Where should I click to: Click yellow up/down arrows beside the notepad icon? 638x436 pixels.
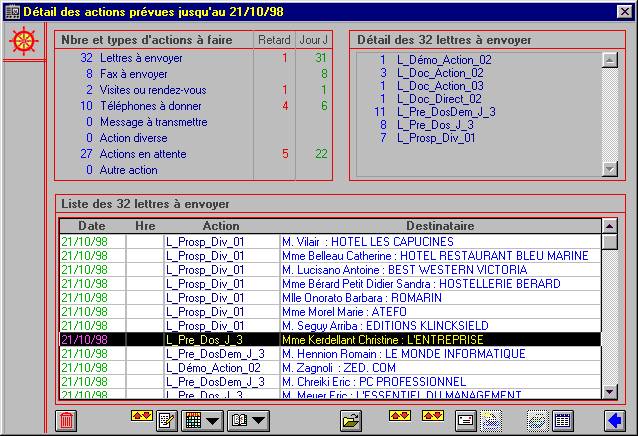[142, 416]
